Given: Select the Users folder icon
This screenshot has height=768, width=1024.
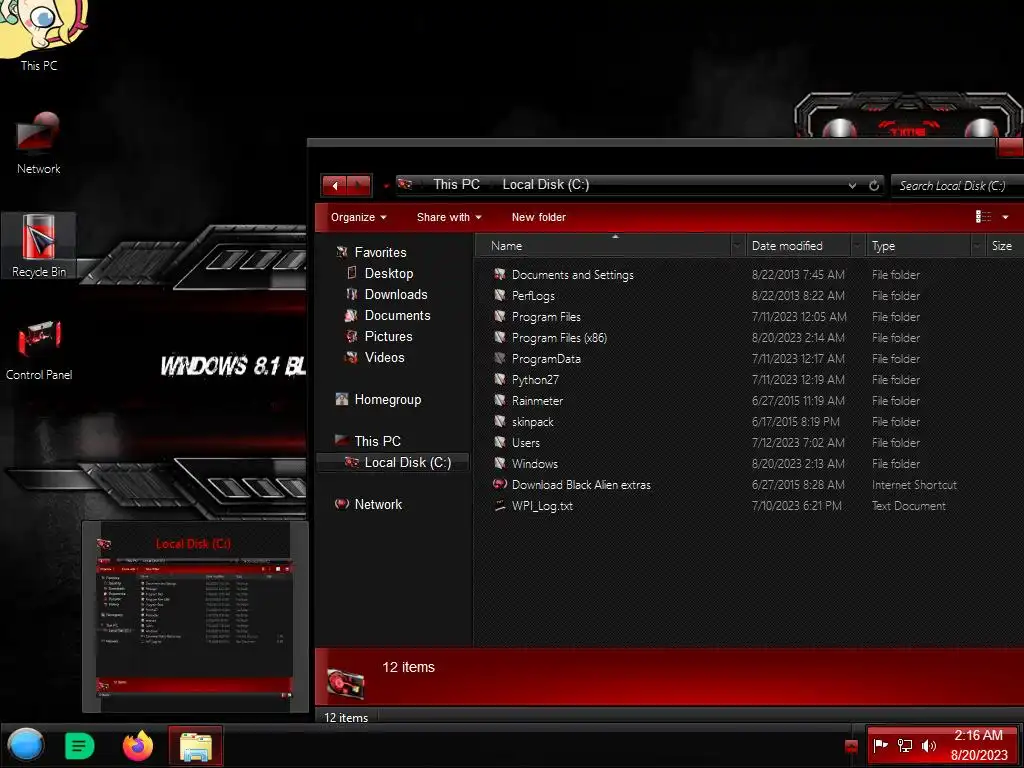Looking at the screenshot, I should tap(500, 442).
